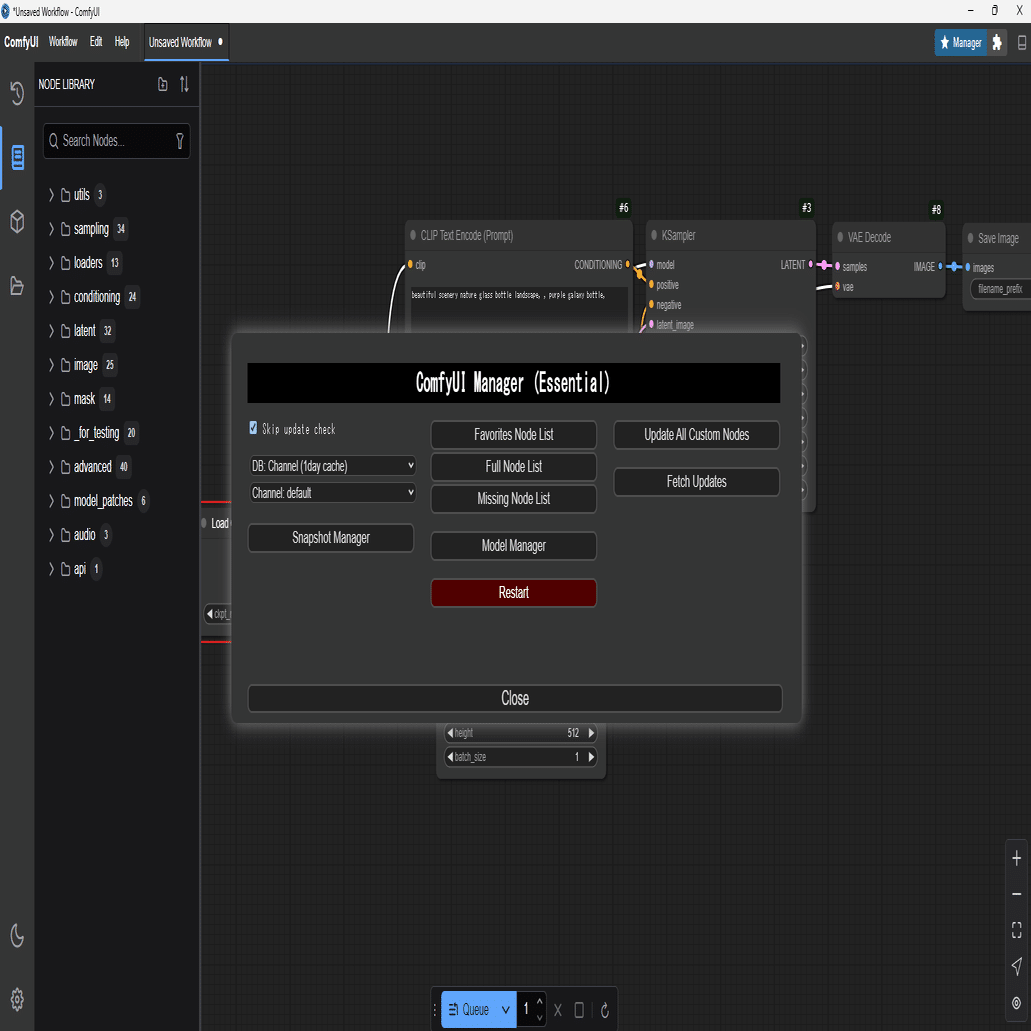Click the clear pending tasks icon
This screenshot has height=1031, width=1031.
579,1010
